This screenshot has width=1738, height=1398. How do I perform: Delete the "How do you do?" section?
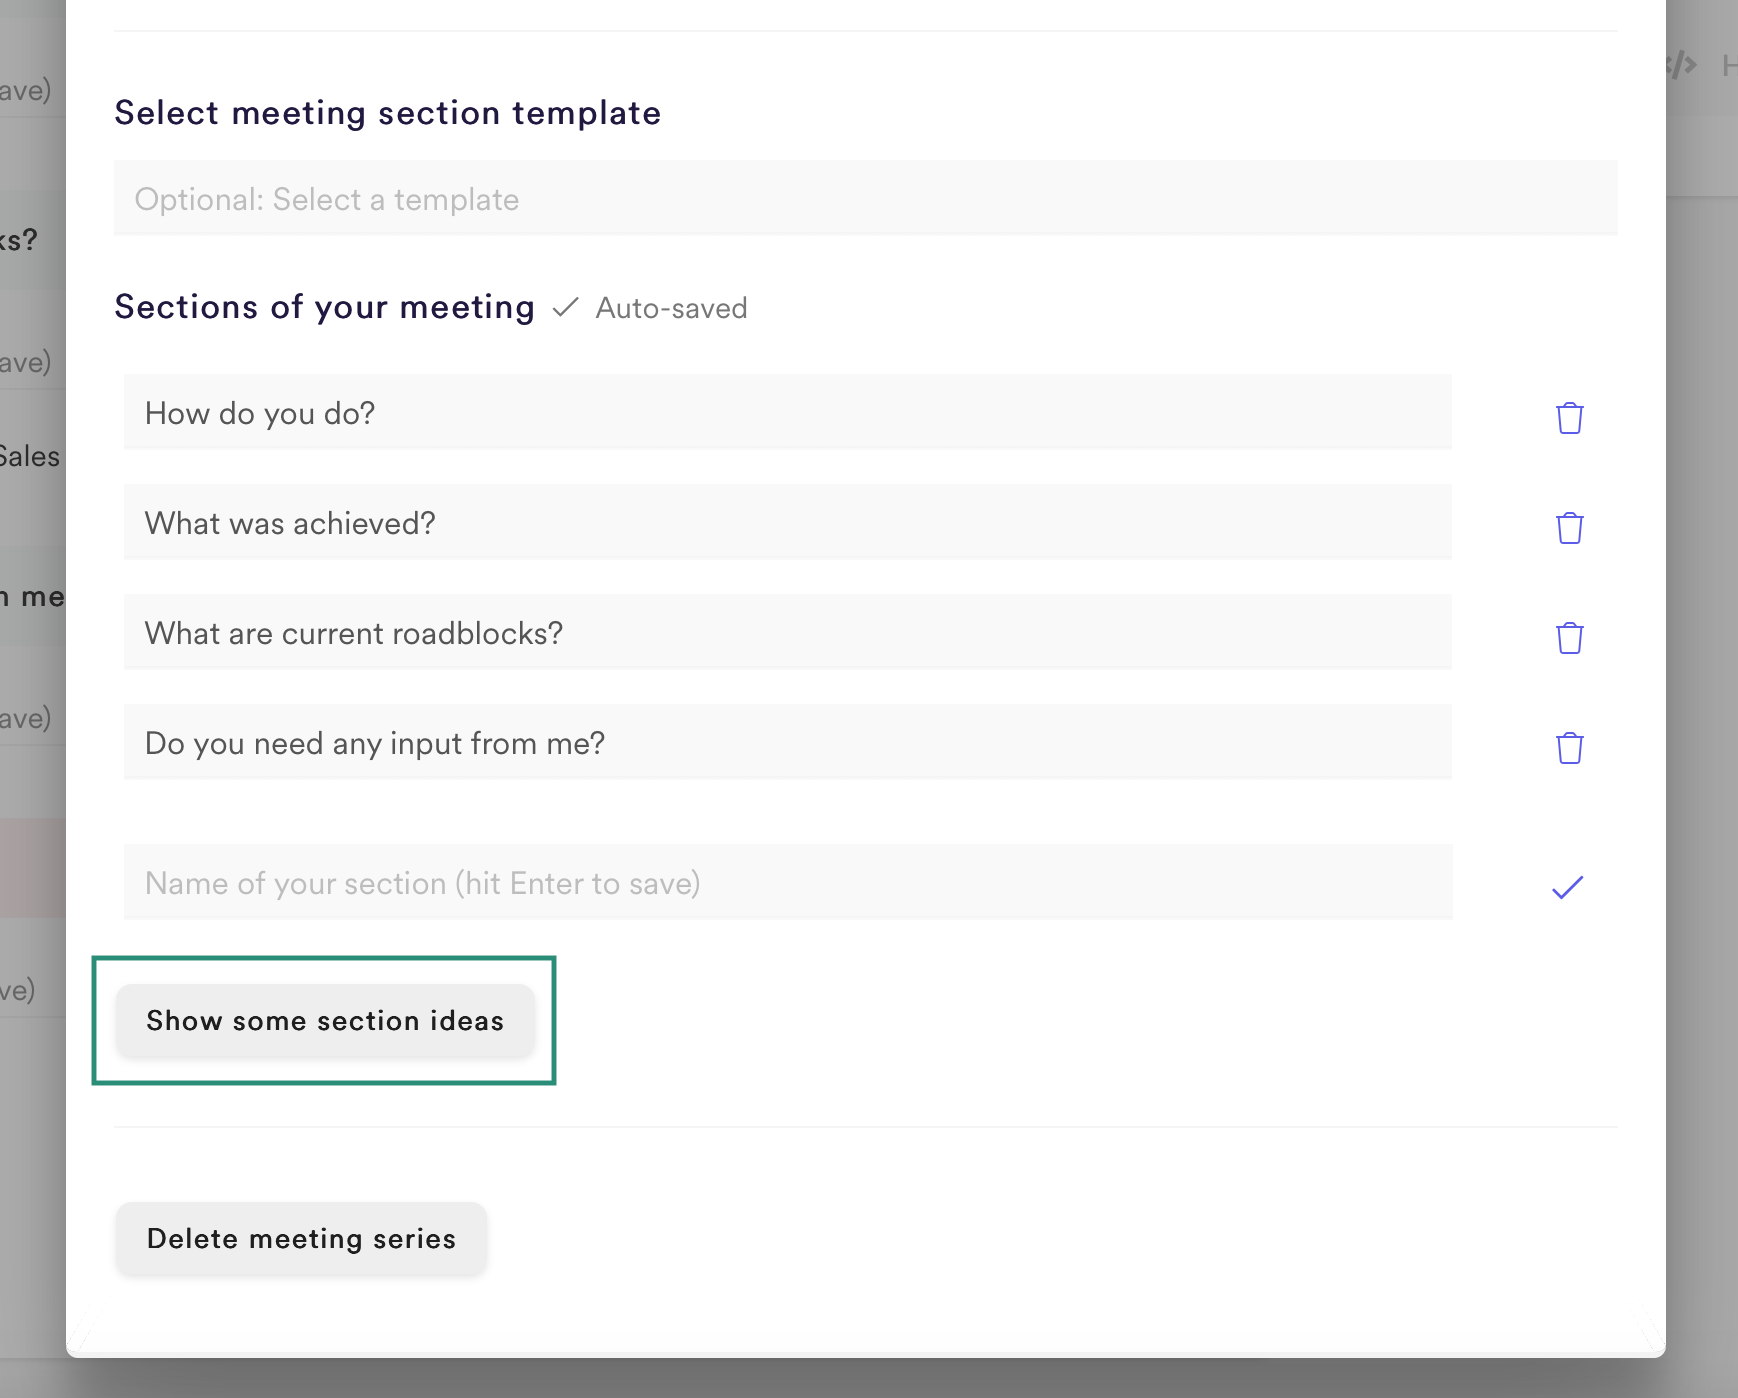[x=1569, y=418]
